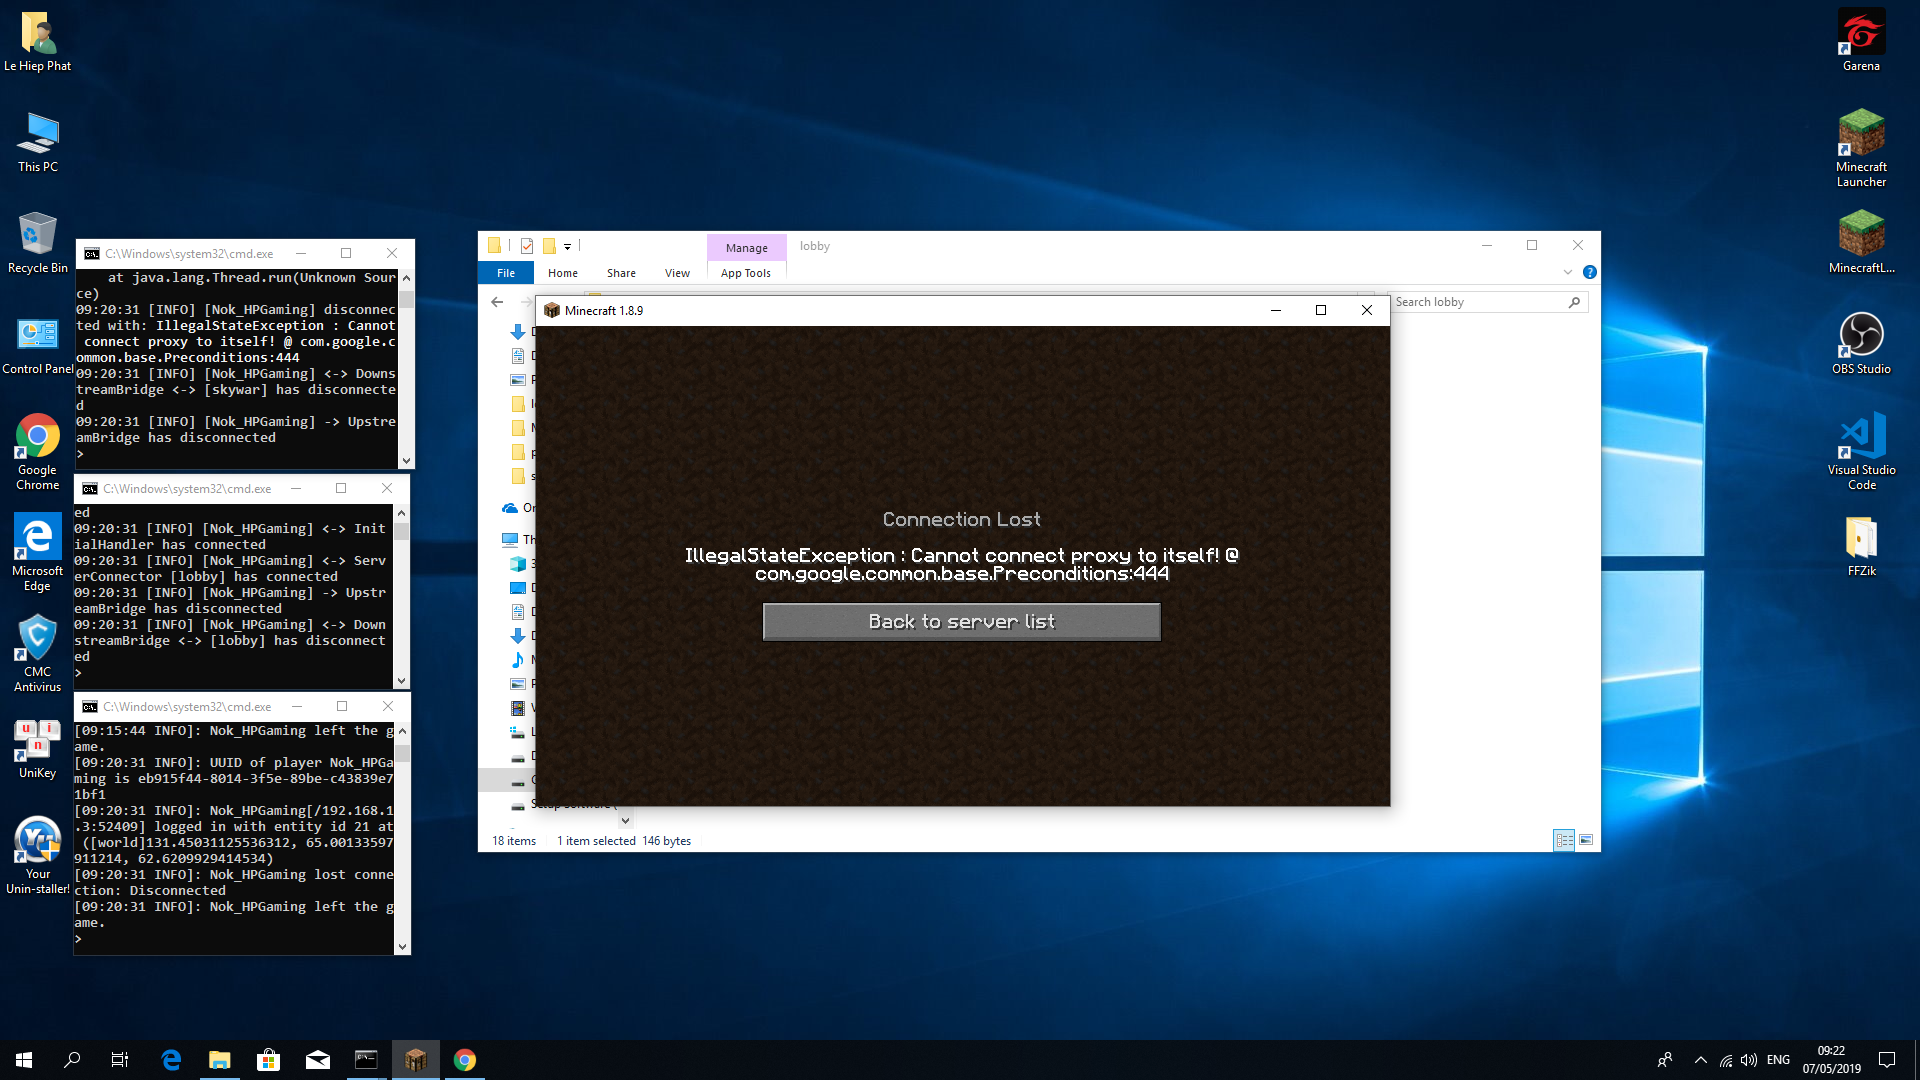The height and width of the screenshot is (1080, 1920).
Task: Click Minecraft icon in taskbar
Action: click(415, 1060)
